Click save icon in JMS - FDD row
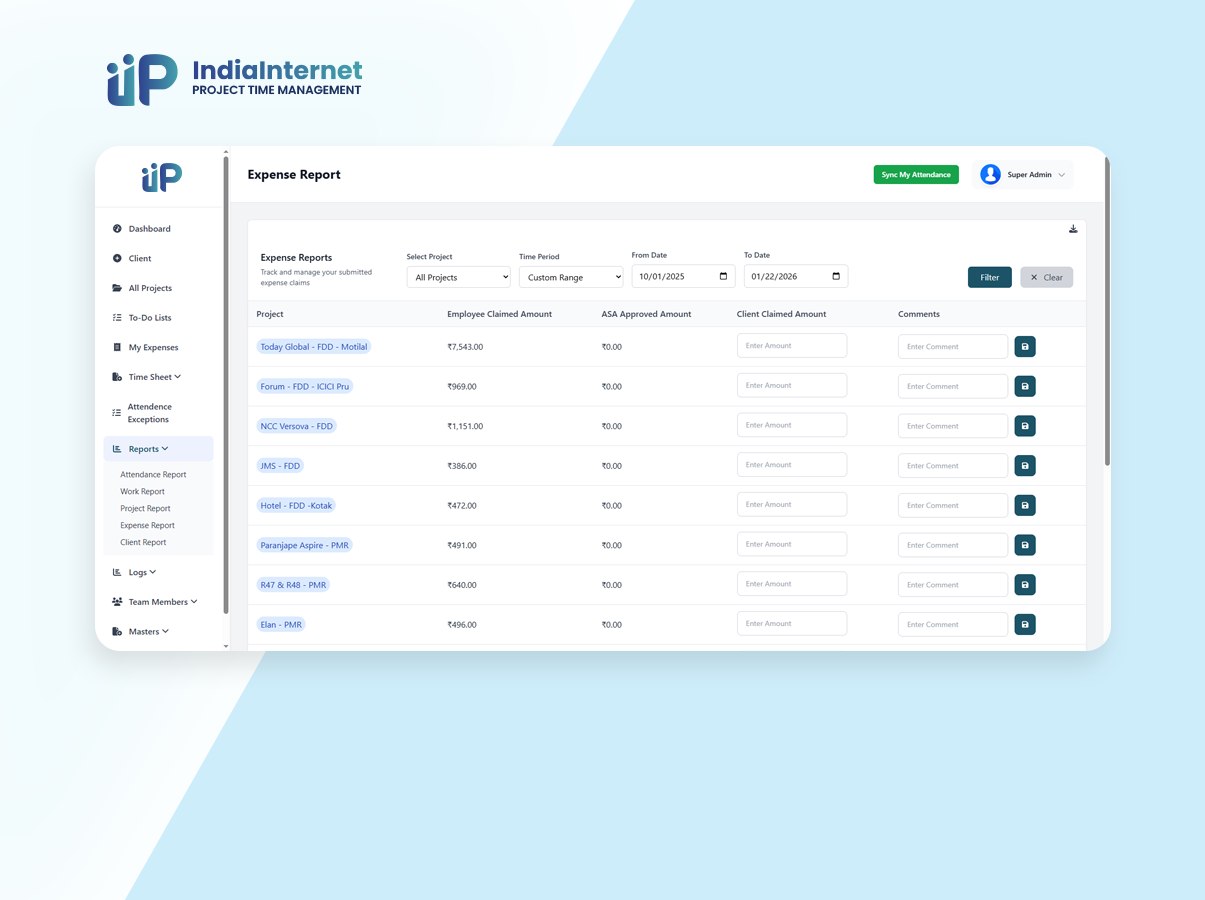1205x900 pixels. pos(1025,465)
